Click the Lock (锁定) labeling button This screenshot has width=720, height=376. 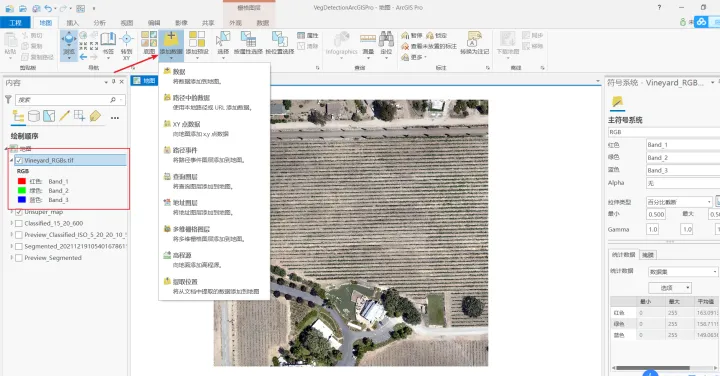click(x=436, y=35)
